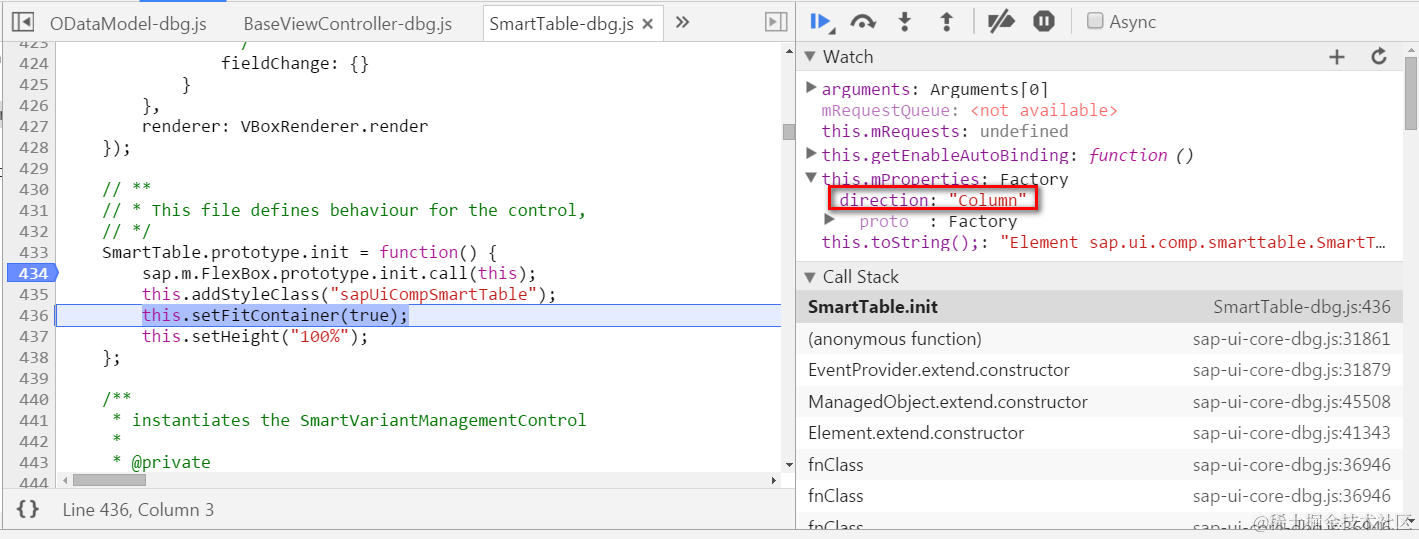This screenshot has height=539, width=1419.
Task: Click the this.toString() watch expression
Action: tap(1104, 242)
